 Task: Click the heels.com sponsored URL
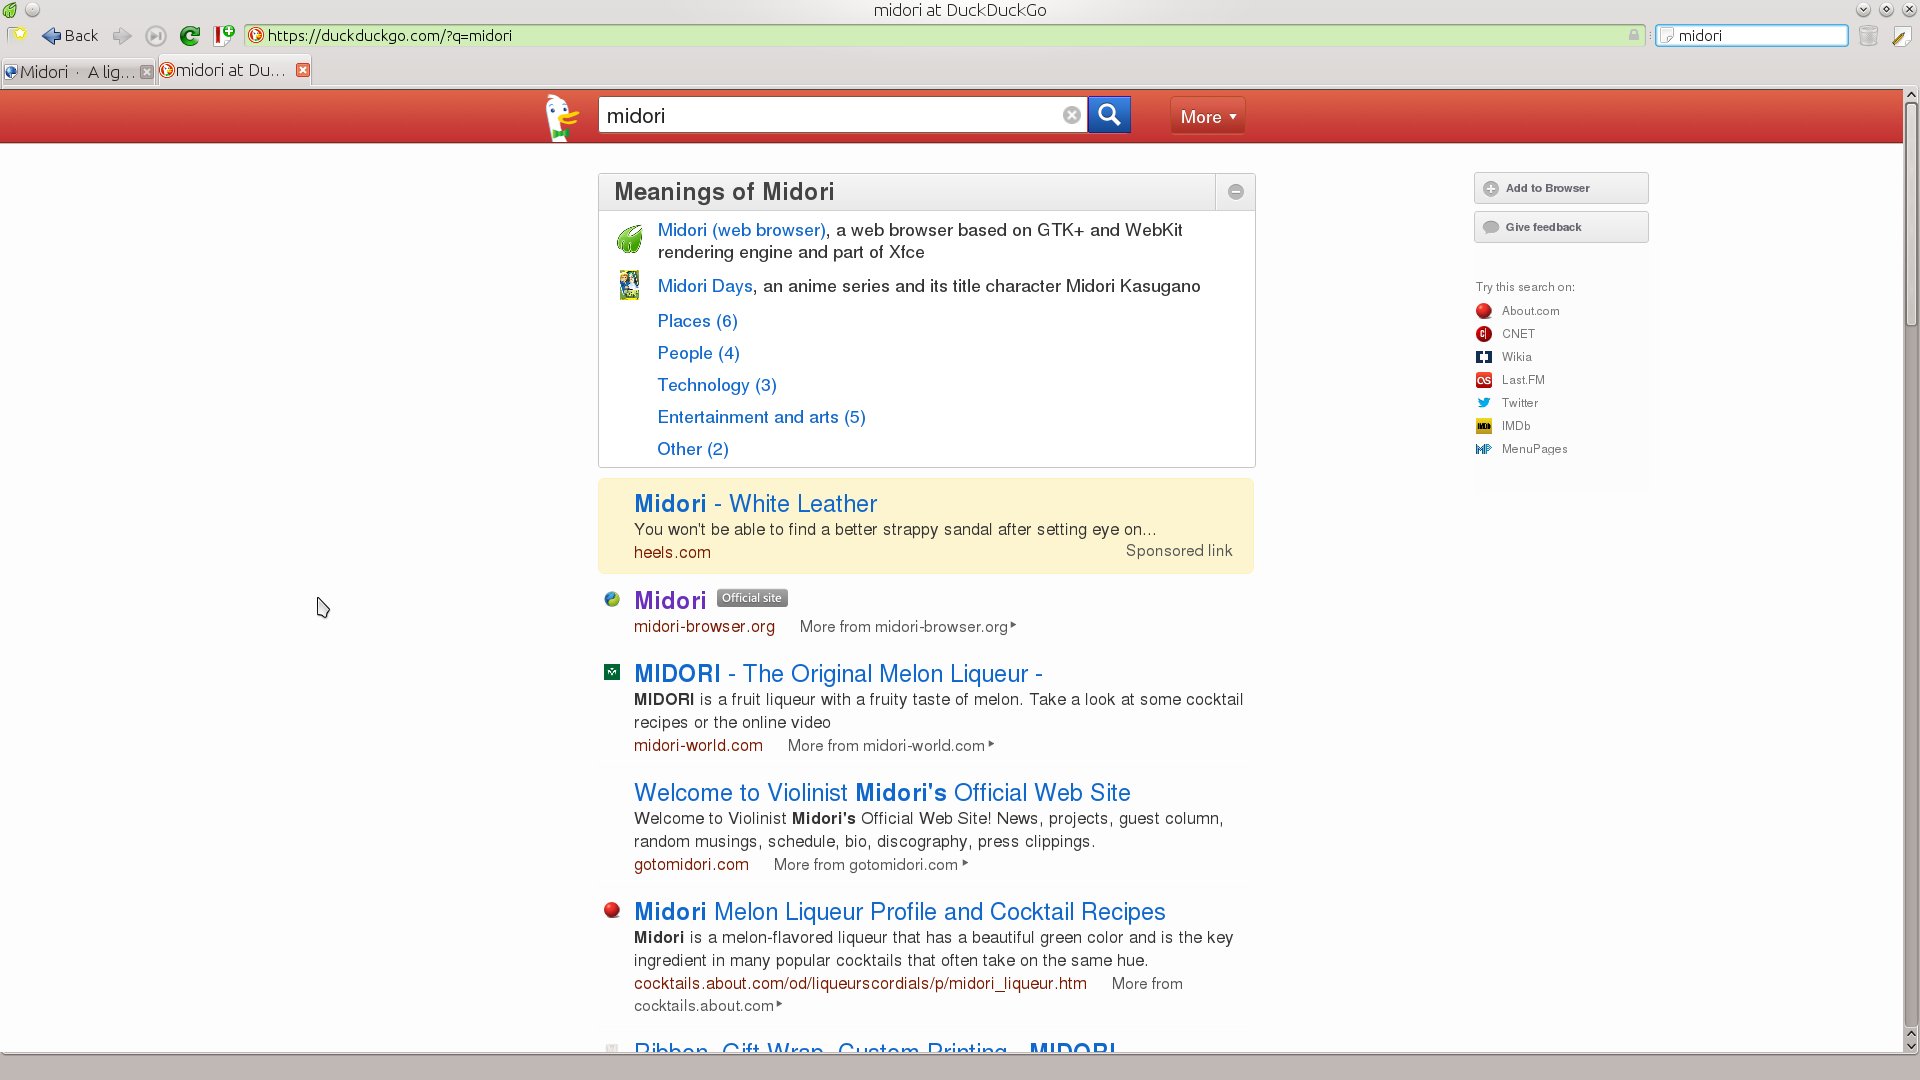[x=672, y=552]
